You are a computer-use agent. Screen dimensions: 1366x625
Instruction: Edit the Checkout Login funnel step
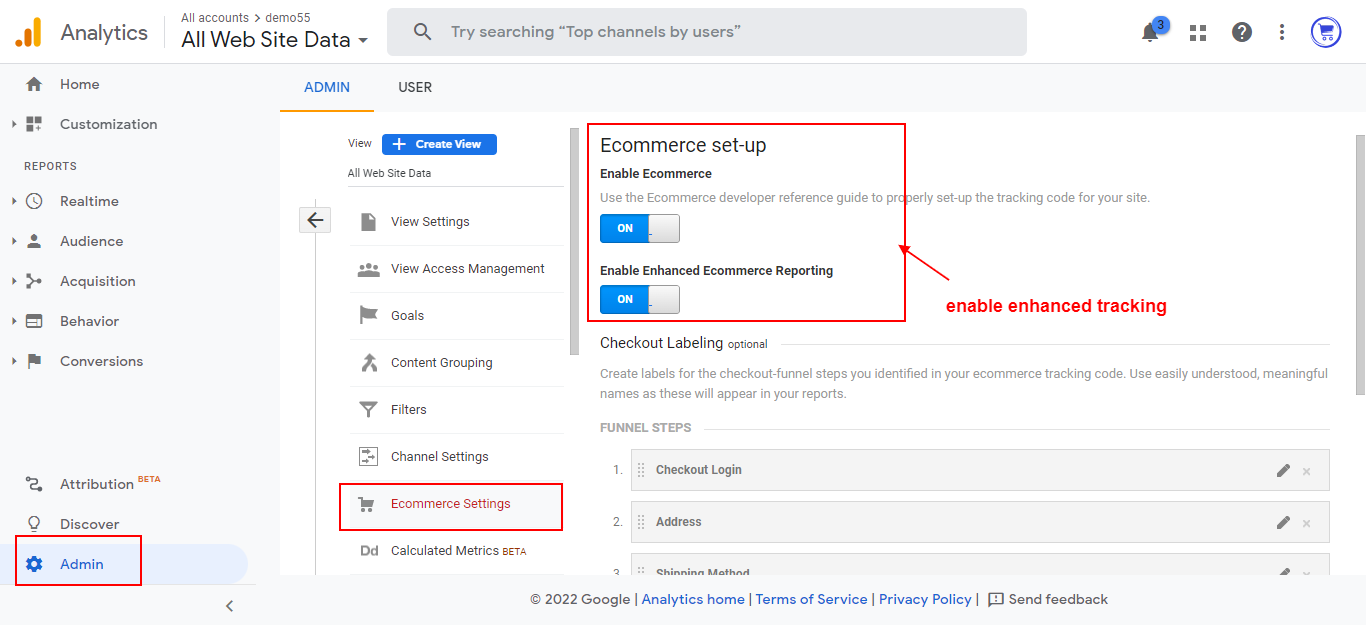tap(1283, 469)
